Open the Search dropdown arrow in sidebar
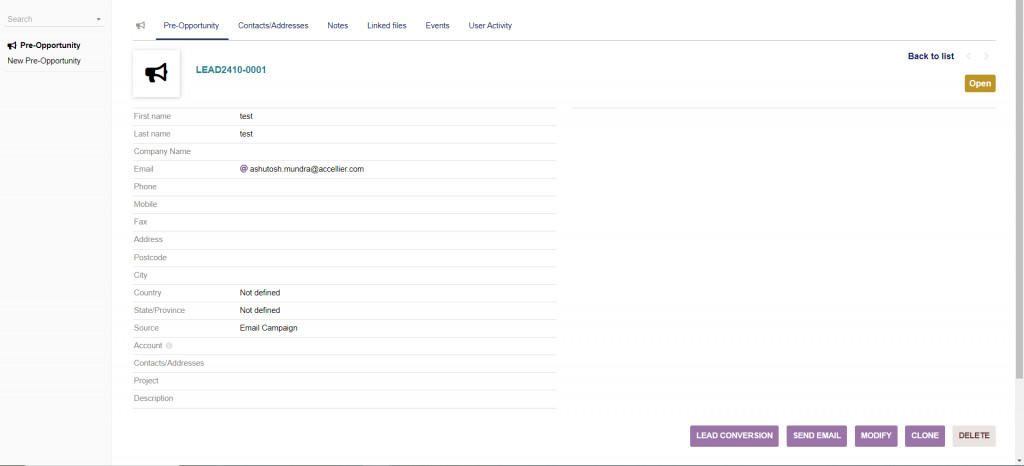Image resolution: width=1024 pixels, height=466 pixels. (x=99, y=20)
